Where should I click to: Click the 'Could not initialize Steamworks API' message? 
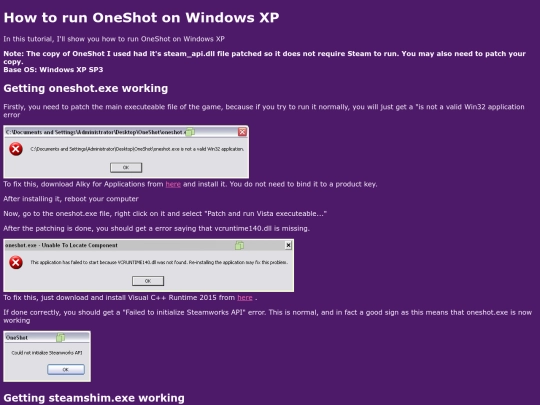(47, 353)
